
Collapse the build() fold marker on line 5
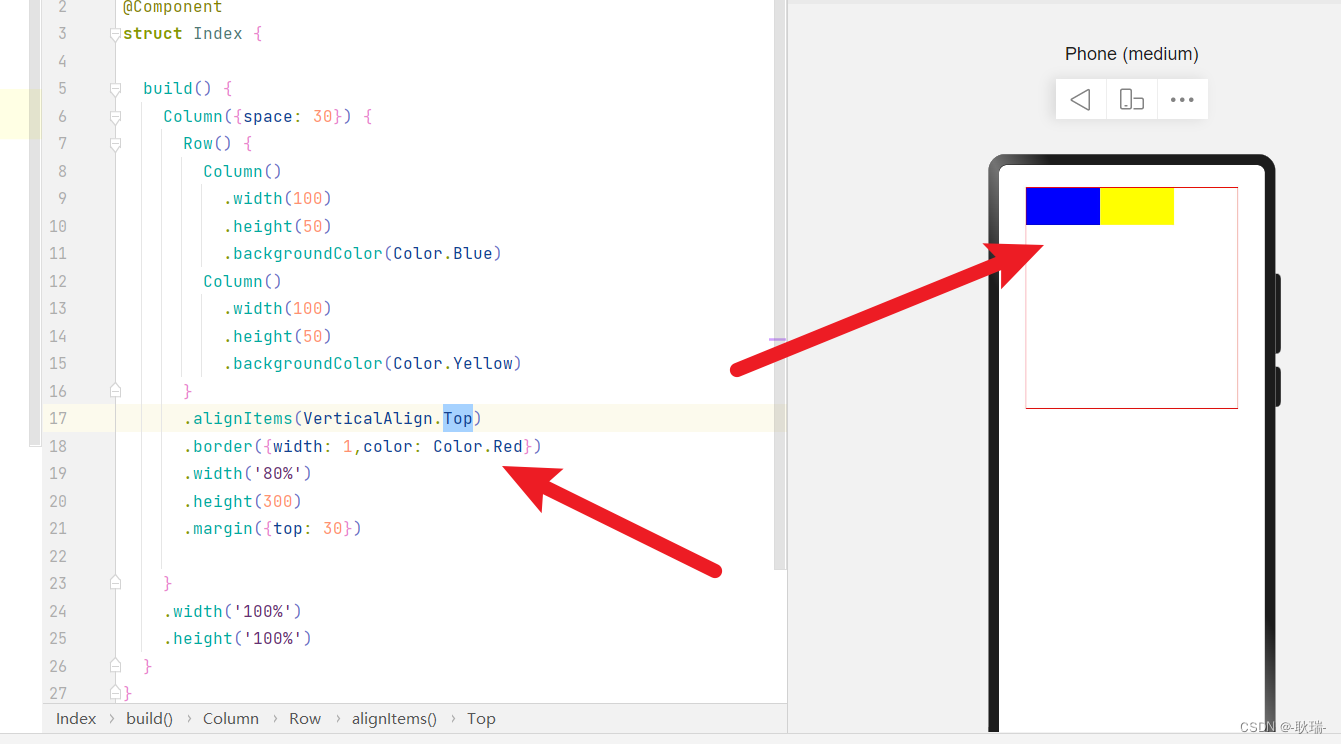116,89
